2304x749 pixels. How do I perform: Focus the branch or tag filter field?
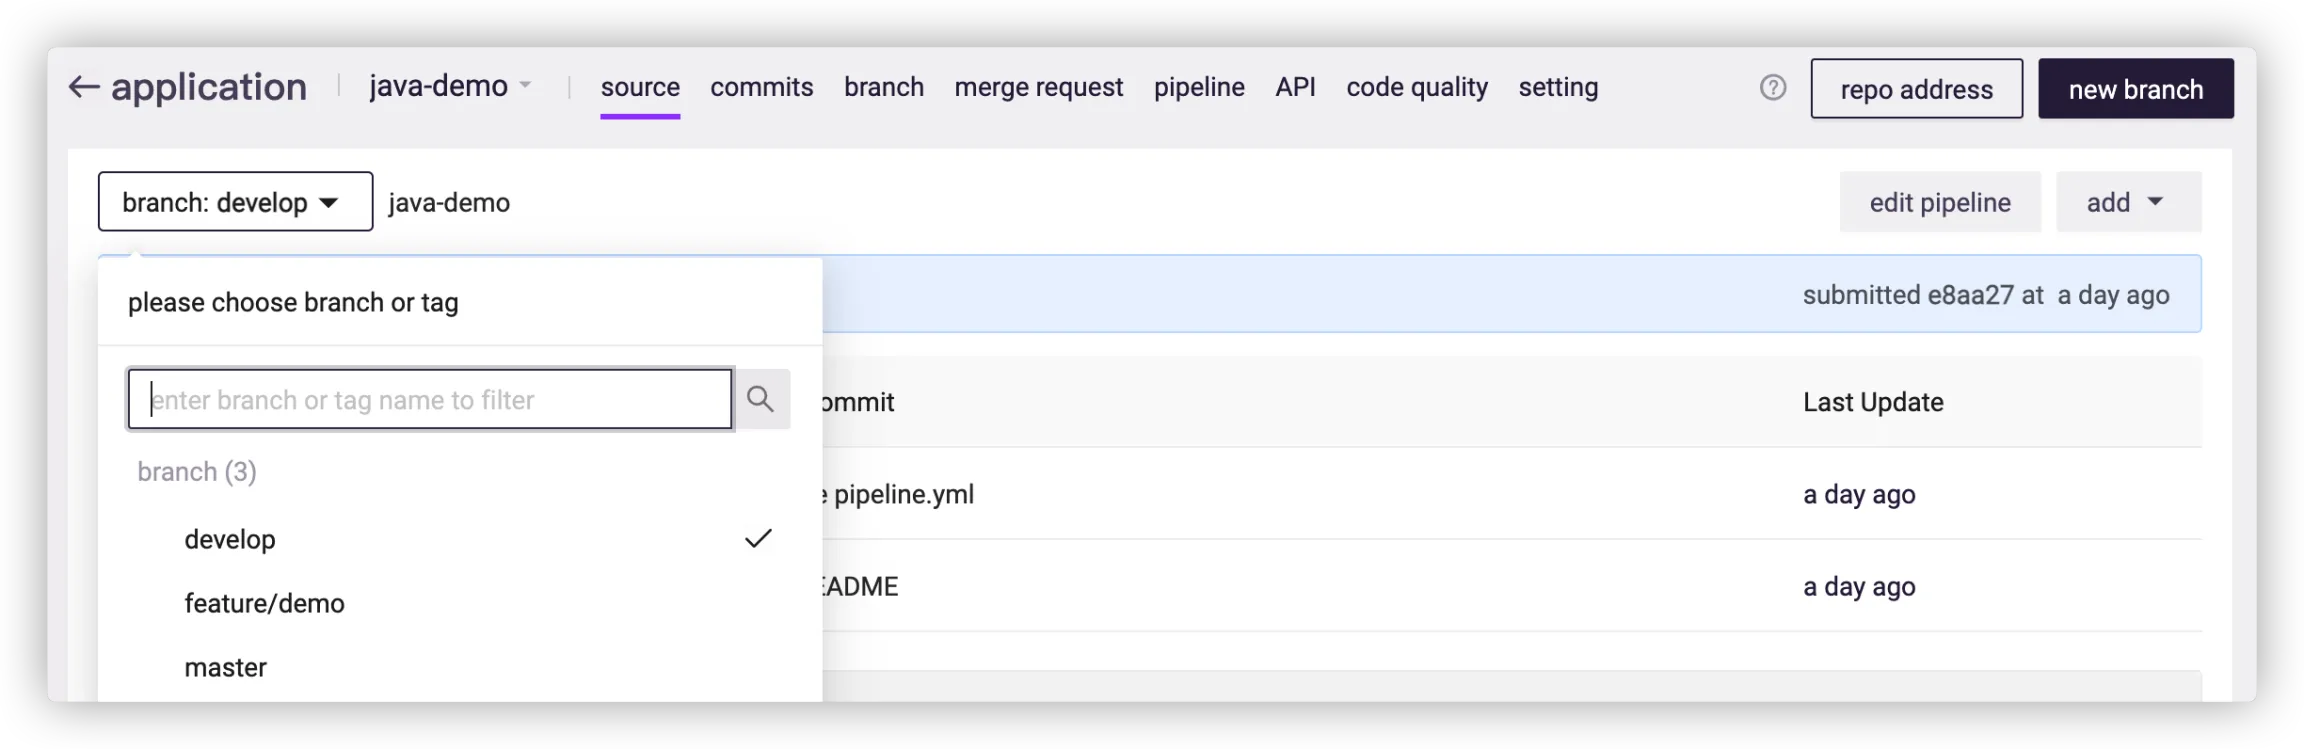click(x=430, y=400)
